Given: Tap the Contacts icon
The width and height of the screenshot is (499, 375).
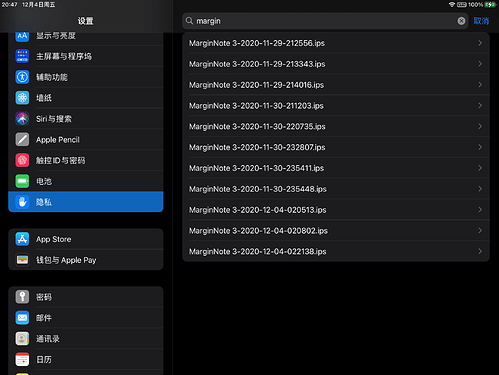Looking at the screenshot, I should coord(22,339).
